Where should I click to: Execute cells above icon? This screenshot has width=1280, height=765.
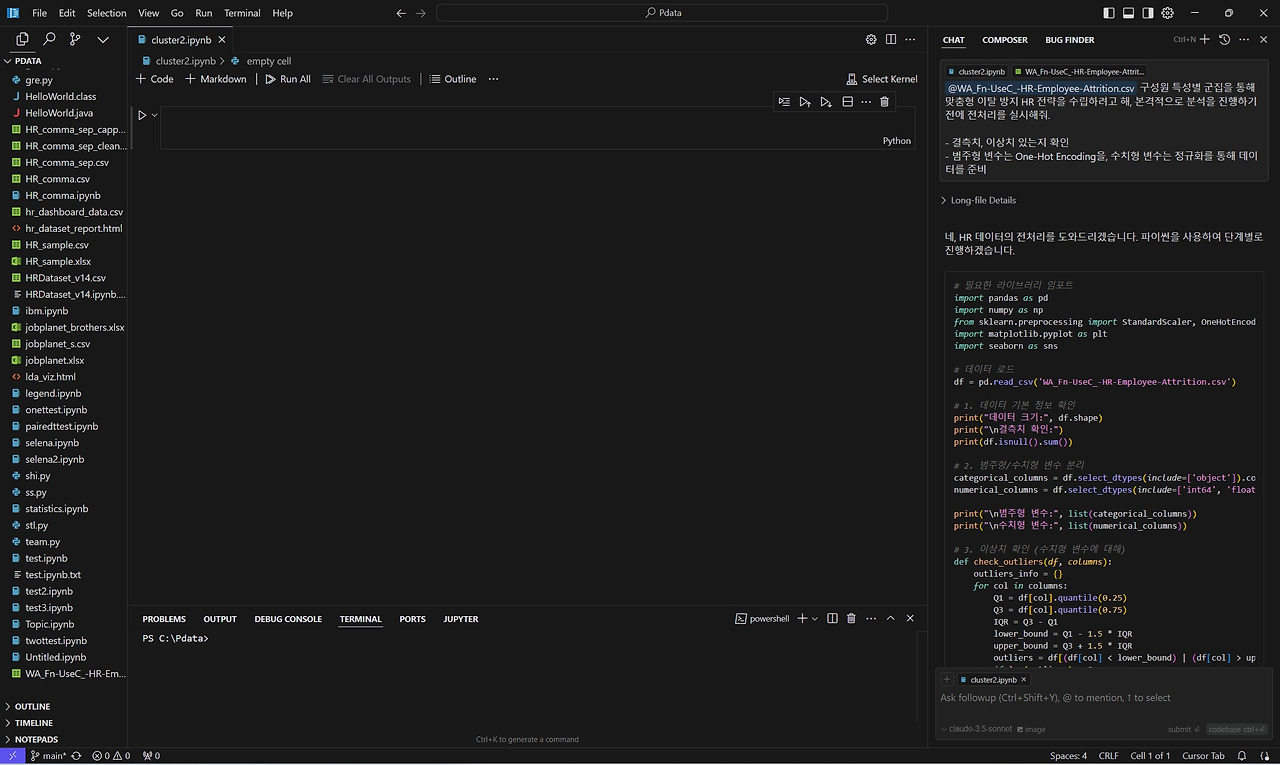[x=805, y=102]
